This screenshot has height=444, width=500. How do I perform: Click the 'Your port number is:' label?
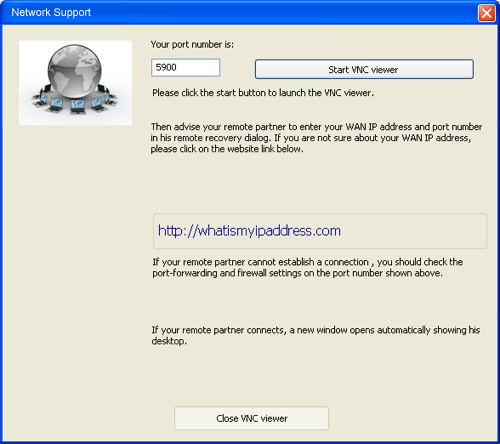coord(192,44)
